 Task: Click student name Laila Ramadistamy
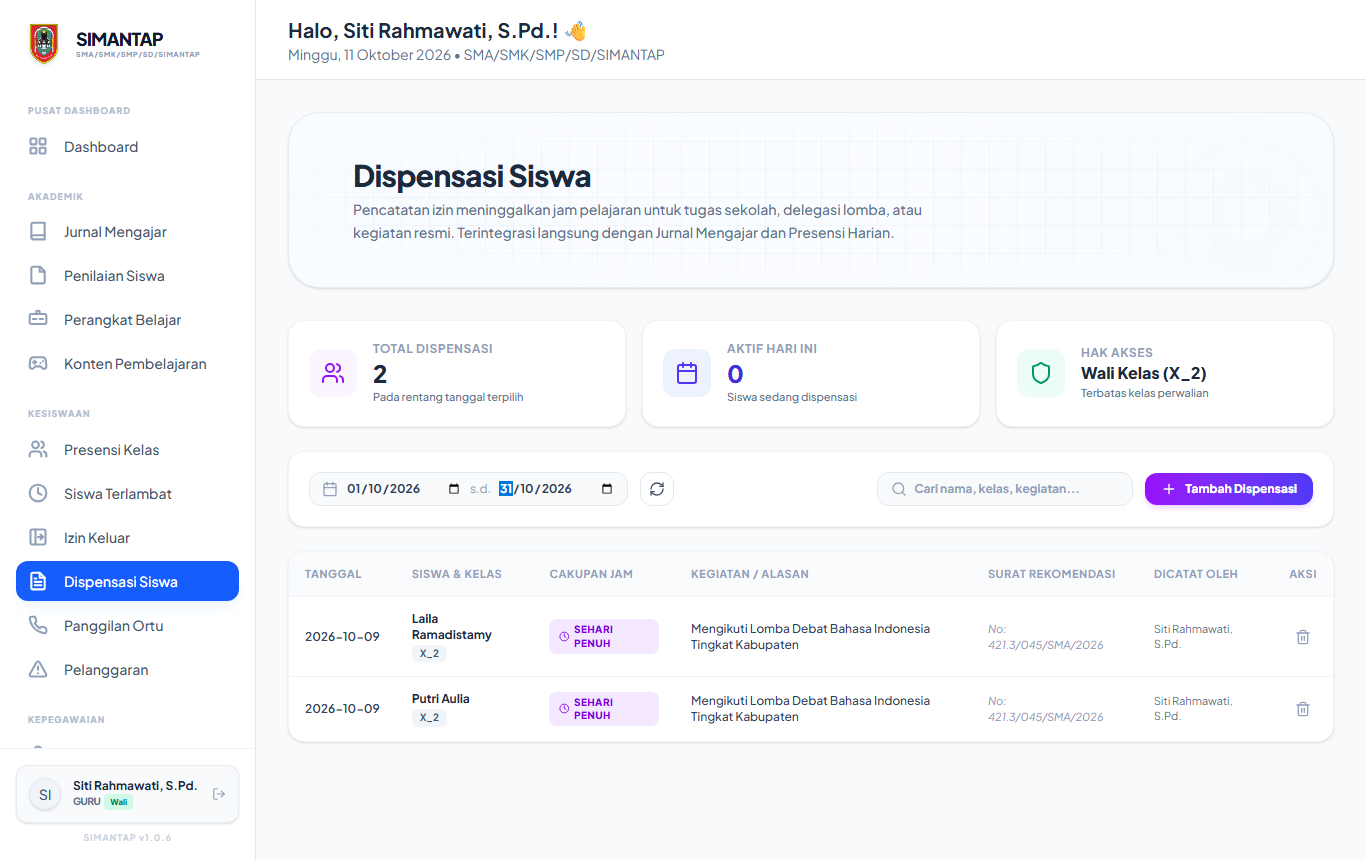point(452,626)
